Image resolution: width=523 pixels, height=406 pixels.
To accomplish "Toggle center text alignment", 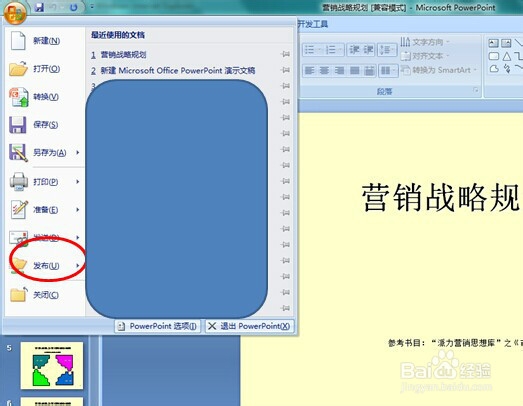I will pyautogui.click(x=325, y=70).
